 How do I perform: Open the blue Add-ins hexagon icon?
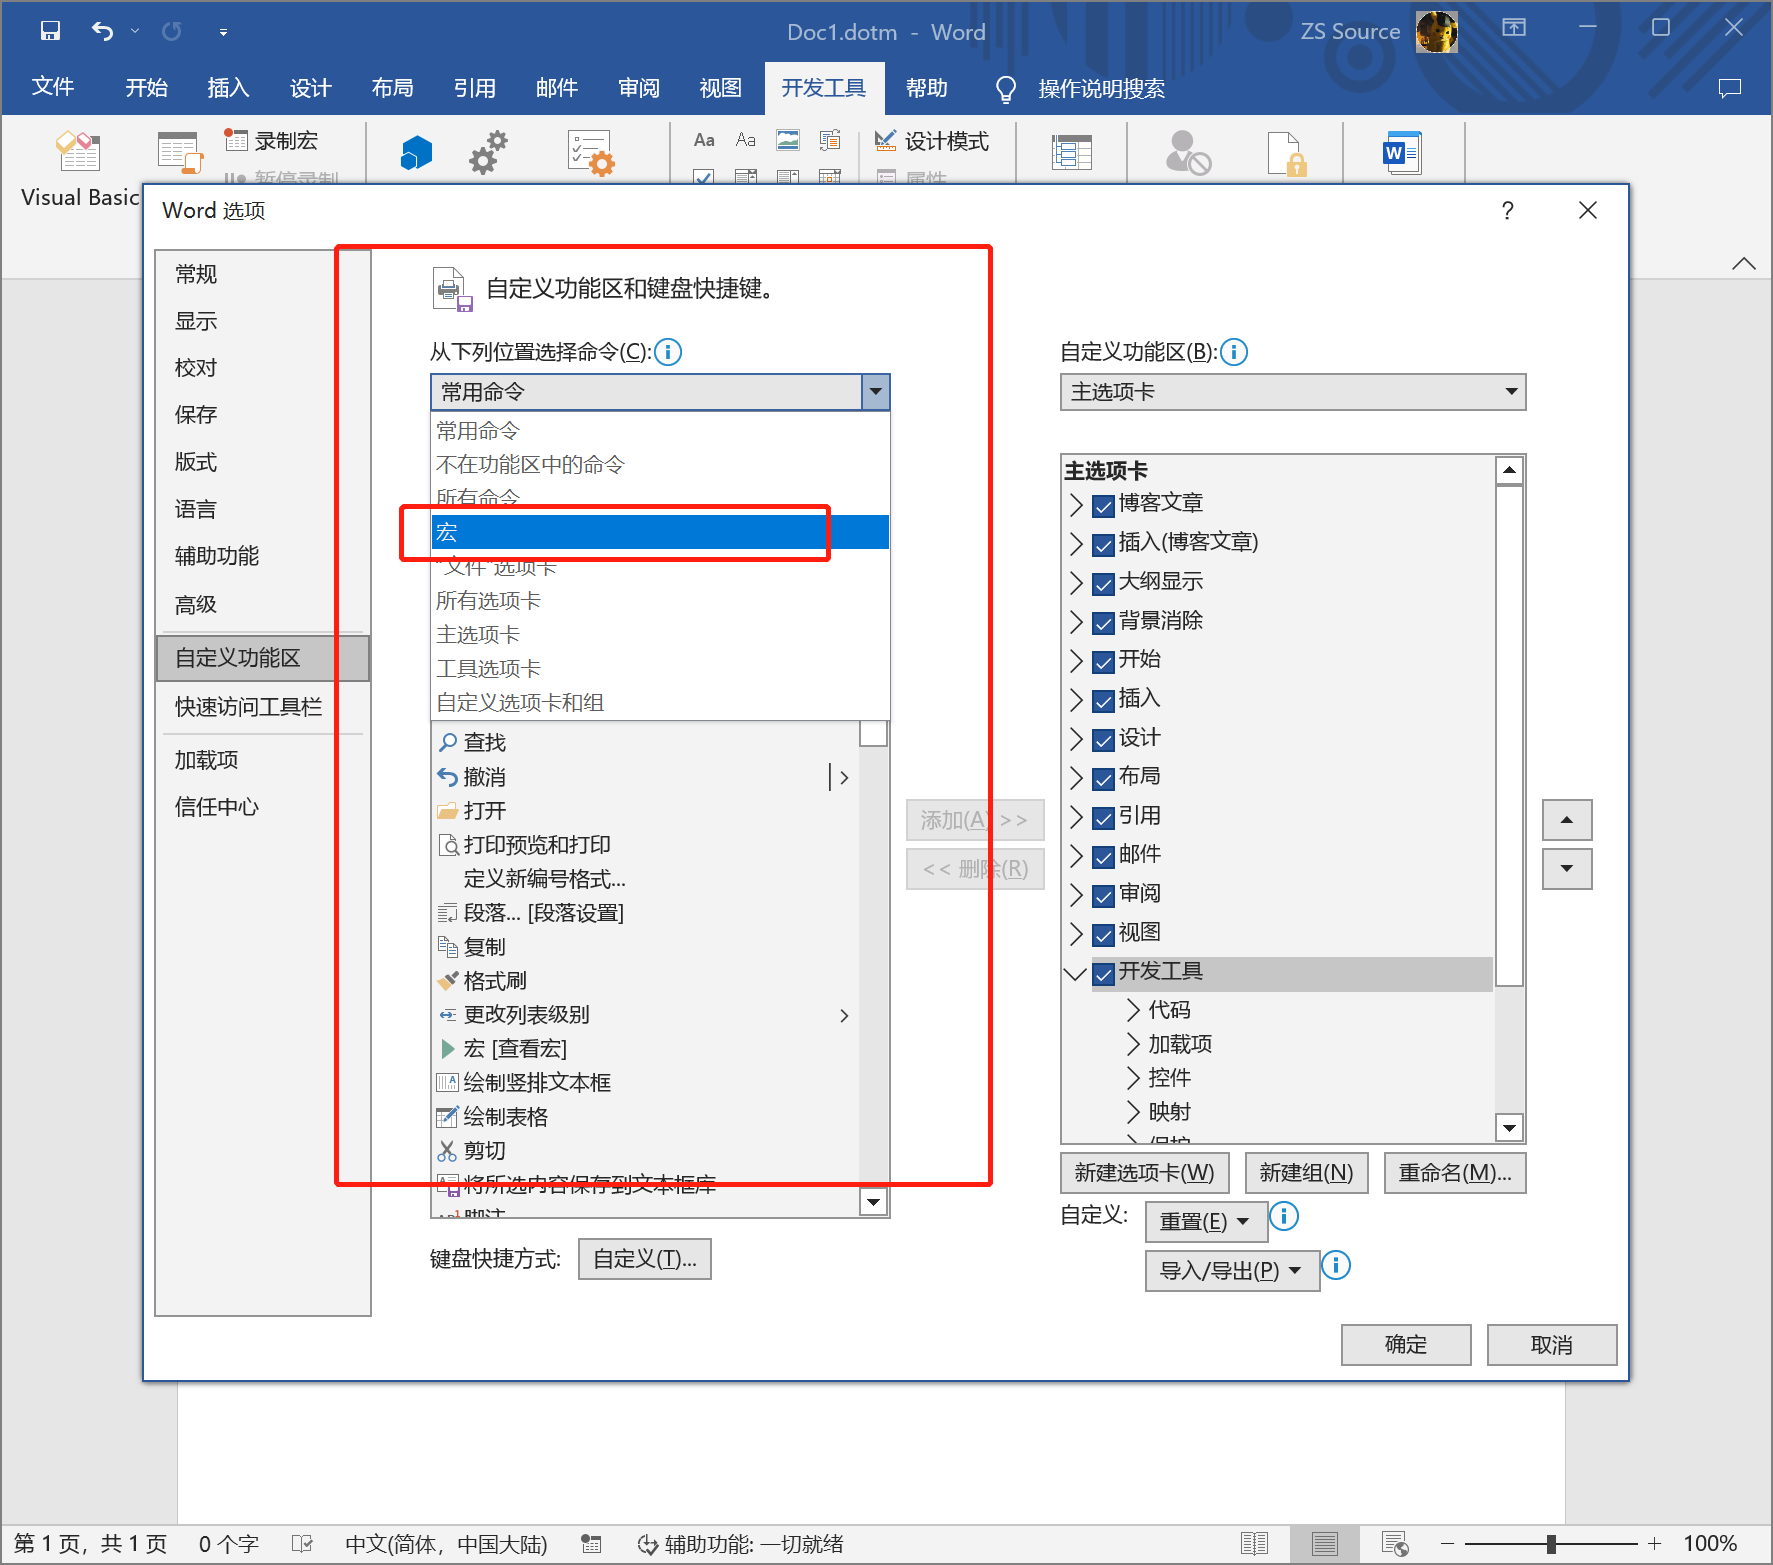coord(416,153)
